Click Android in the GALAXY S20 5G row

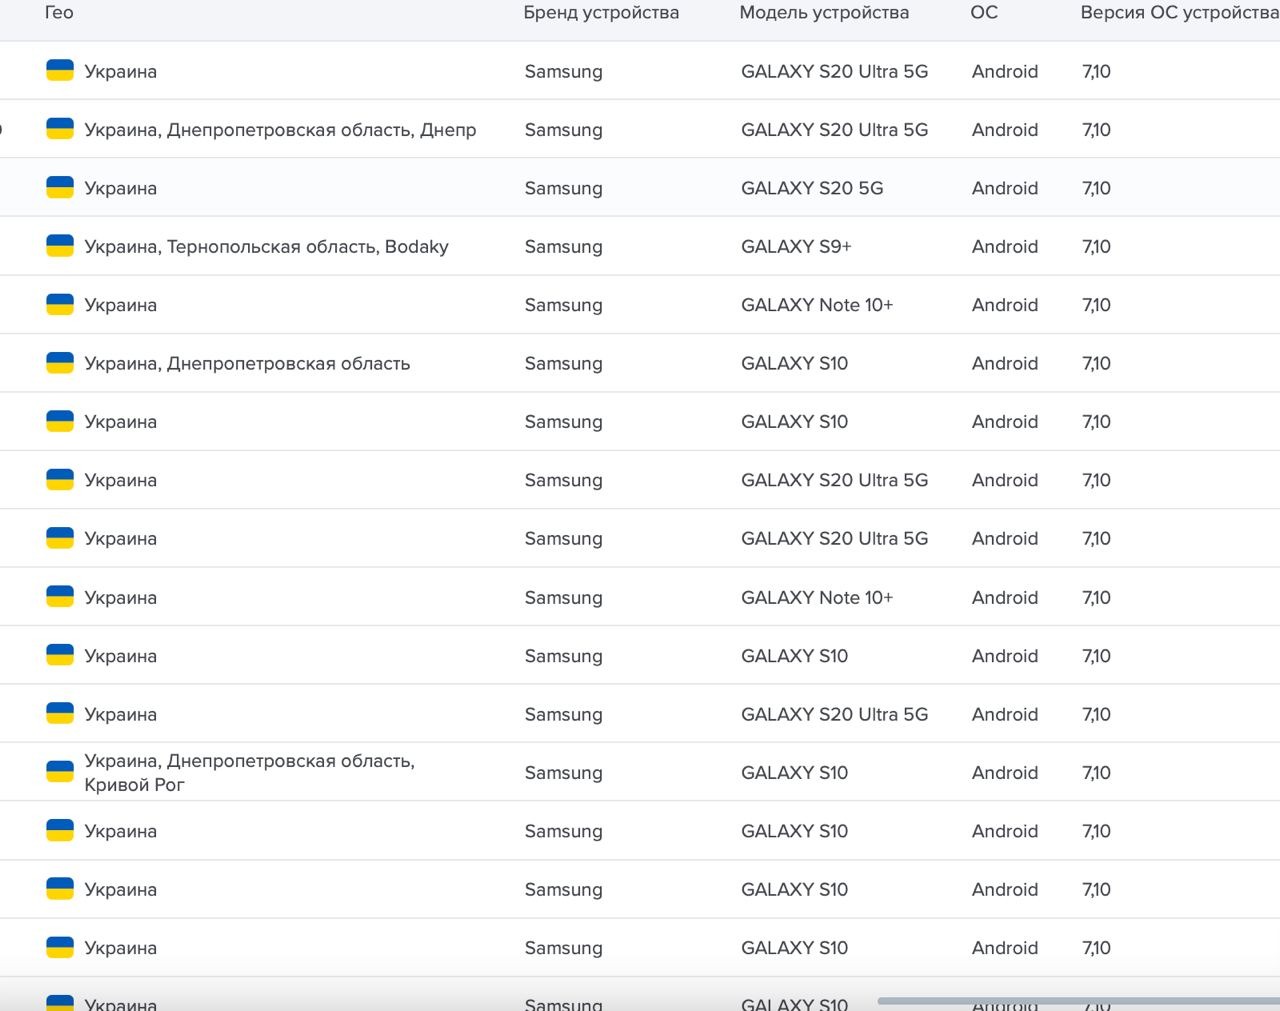click(x=1005, y=188)
